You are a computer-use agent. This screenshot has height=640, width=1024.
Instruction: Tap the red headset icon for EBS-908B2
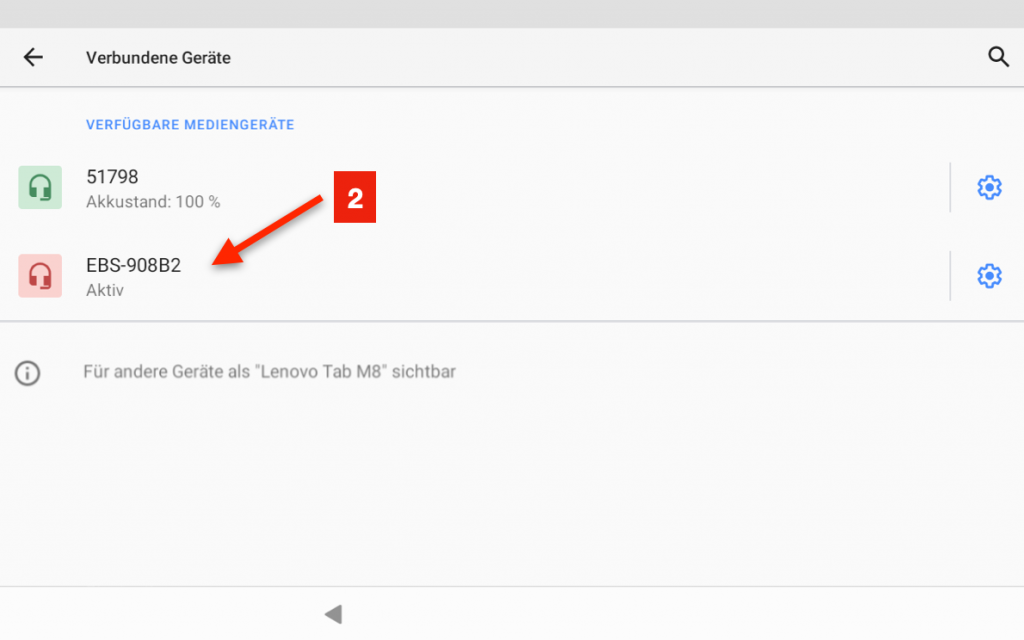[x=40, y=276]
